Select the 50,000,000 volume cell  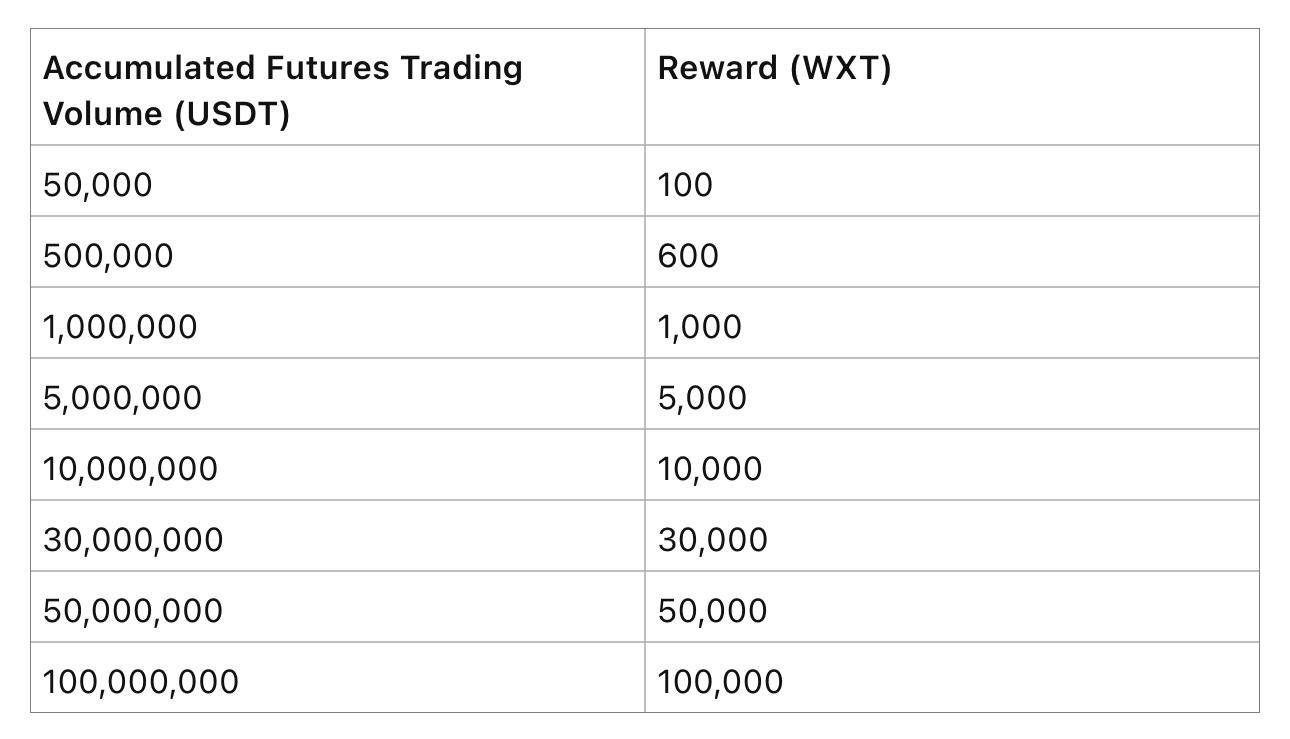337,607
